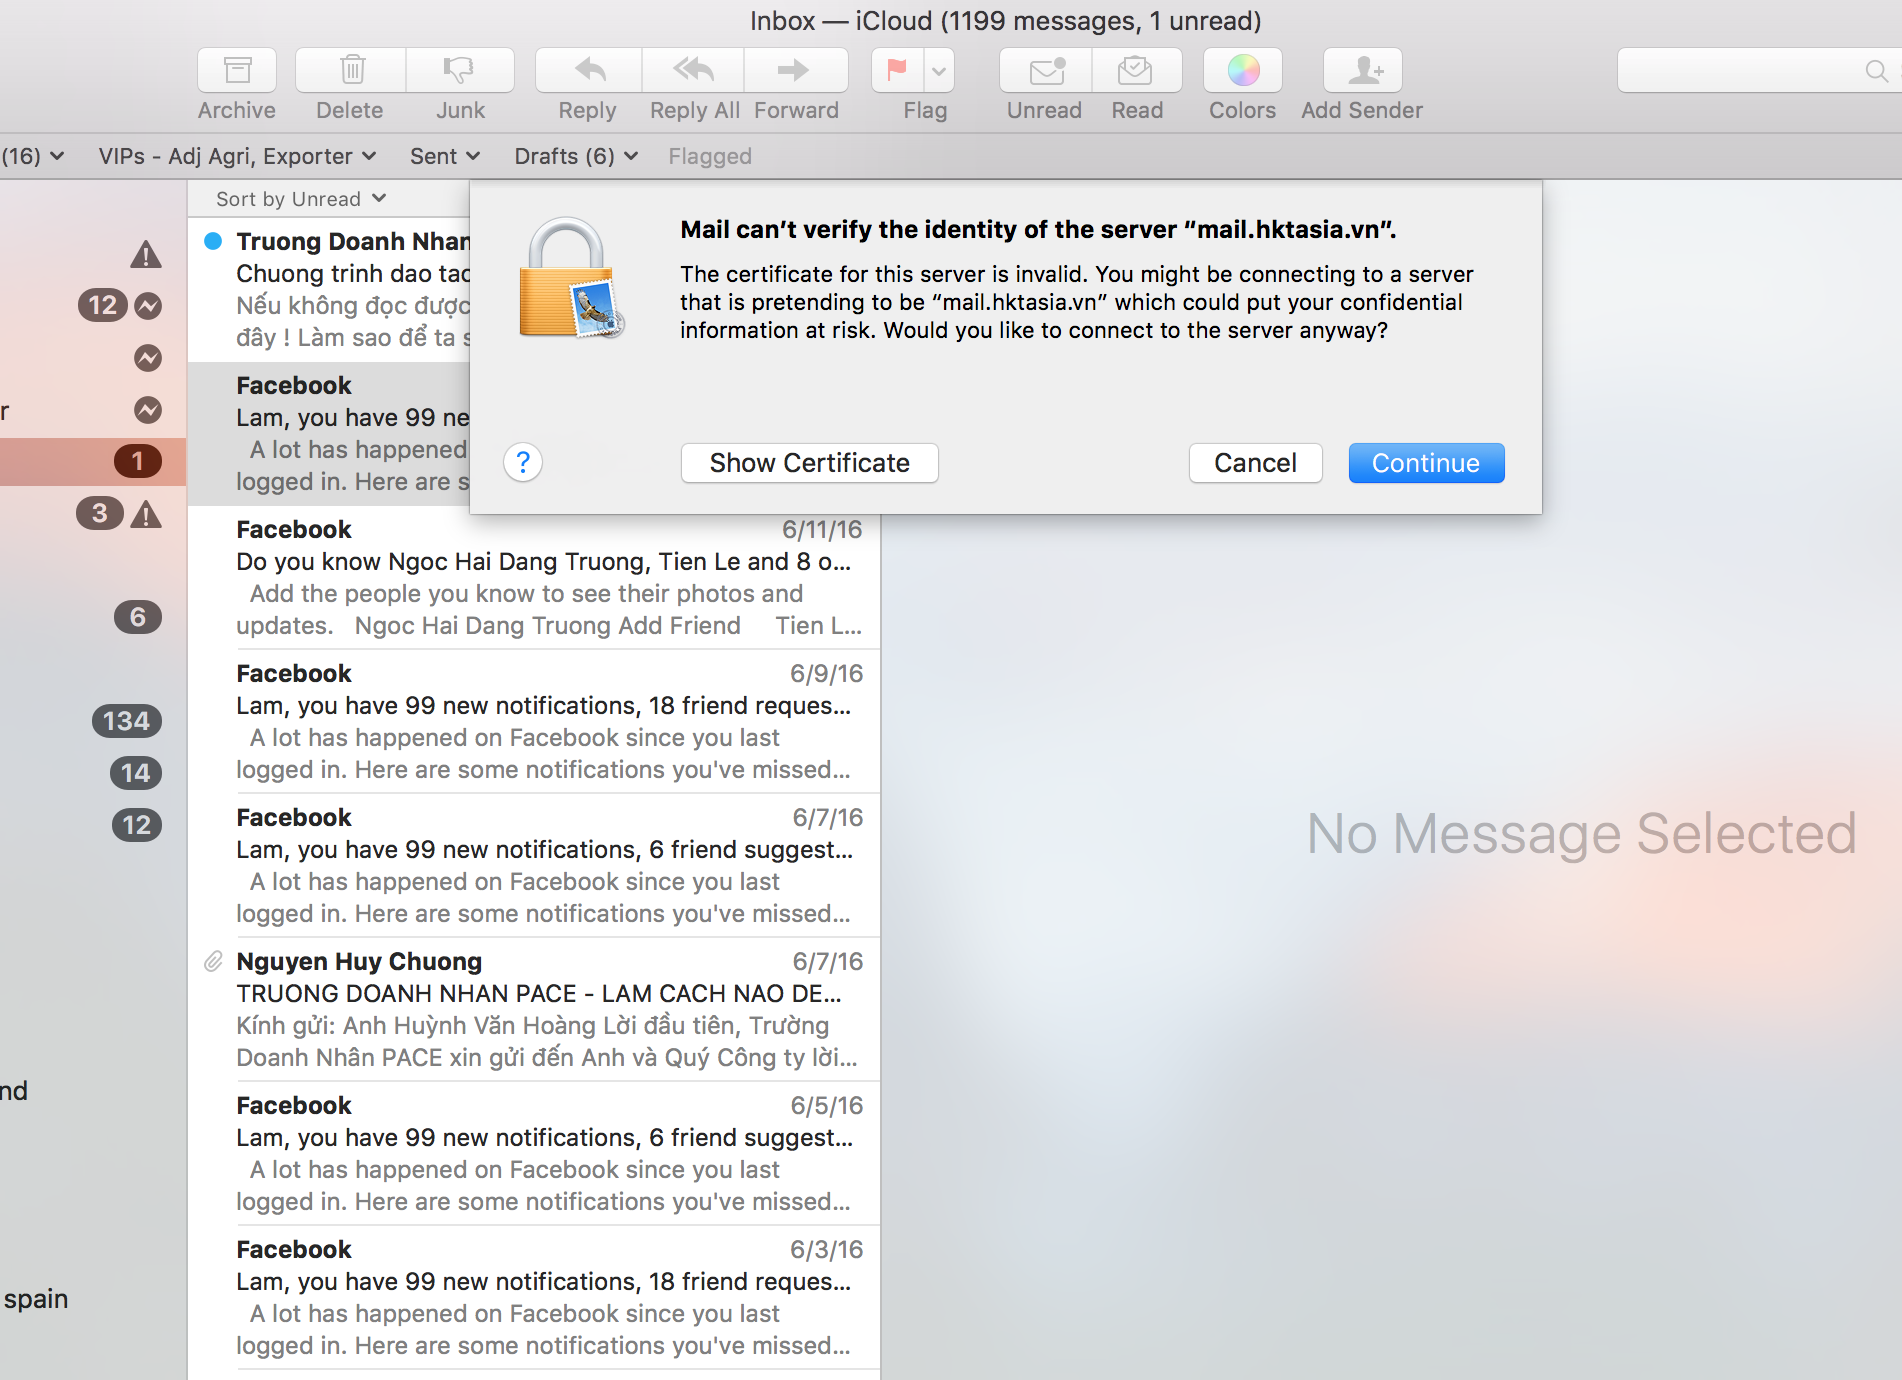
Task: Click Continue to connect anyway
Action: point(1426,463)
